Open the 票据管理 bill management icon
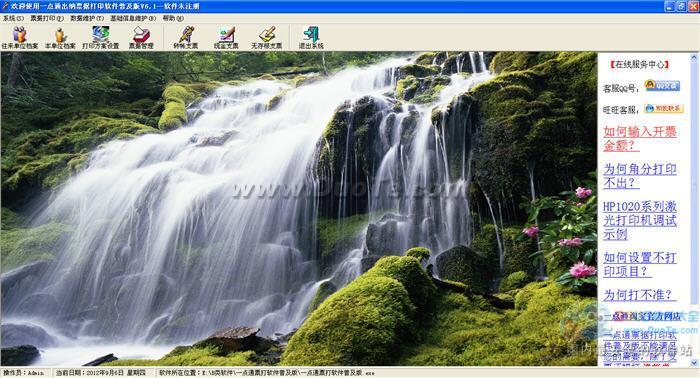Image resolution: width=700 pixels, height=378 pixels. tap(141, 37)
